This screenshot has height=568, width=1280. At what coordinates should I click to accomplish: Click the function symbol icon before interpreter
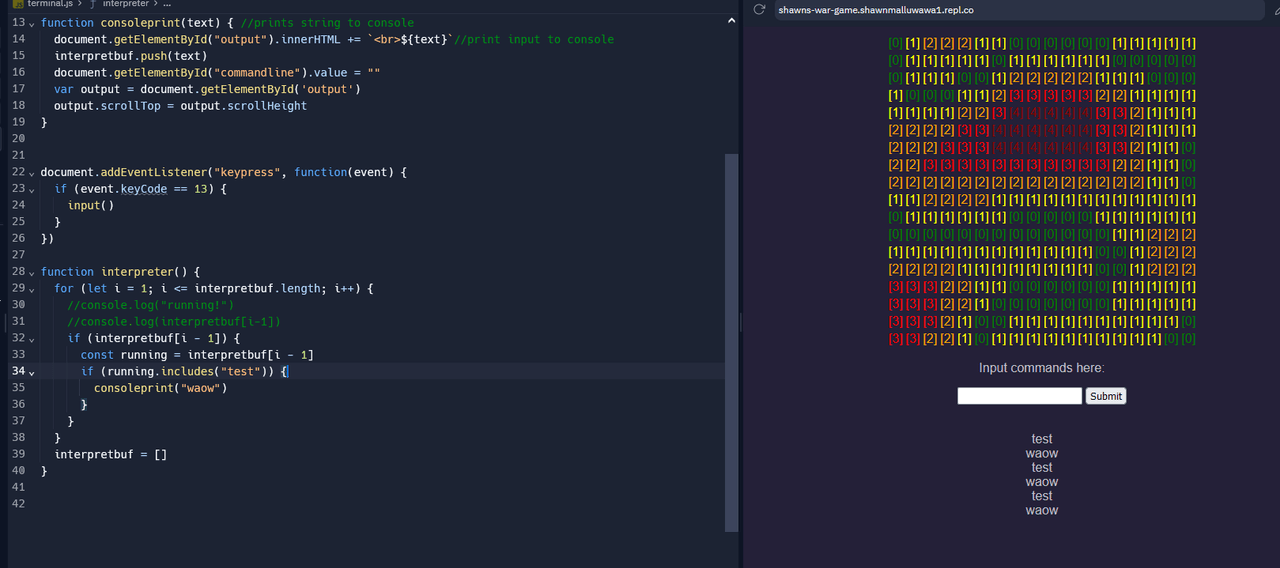(x=92, y=4)
